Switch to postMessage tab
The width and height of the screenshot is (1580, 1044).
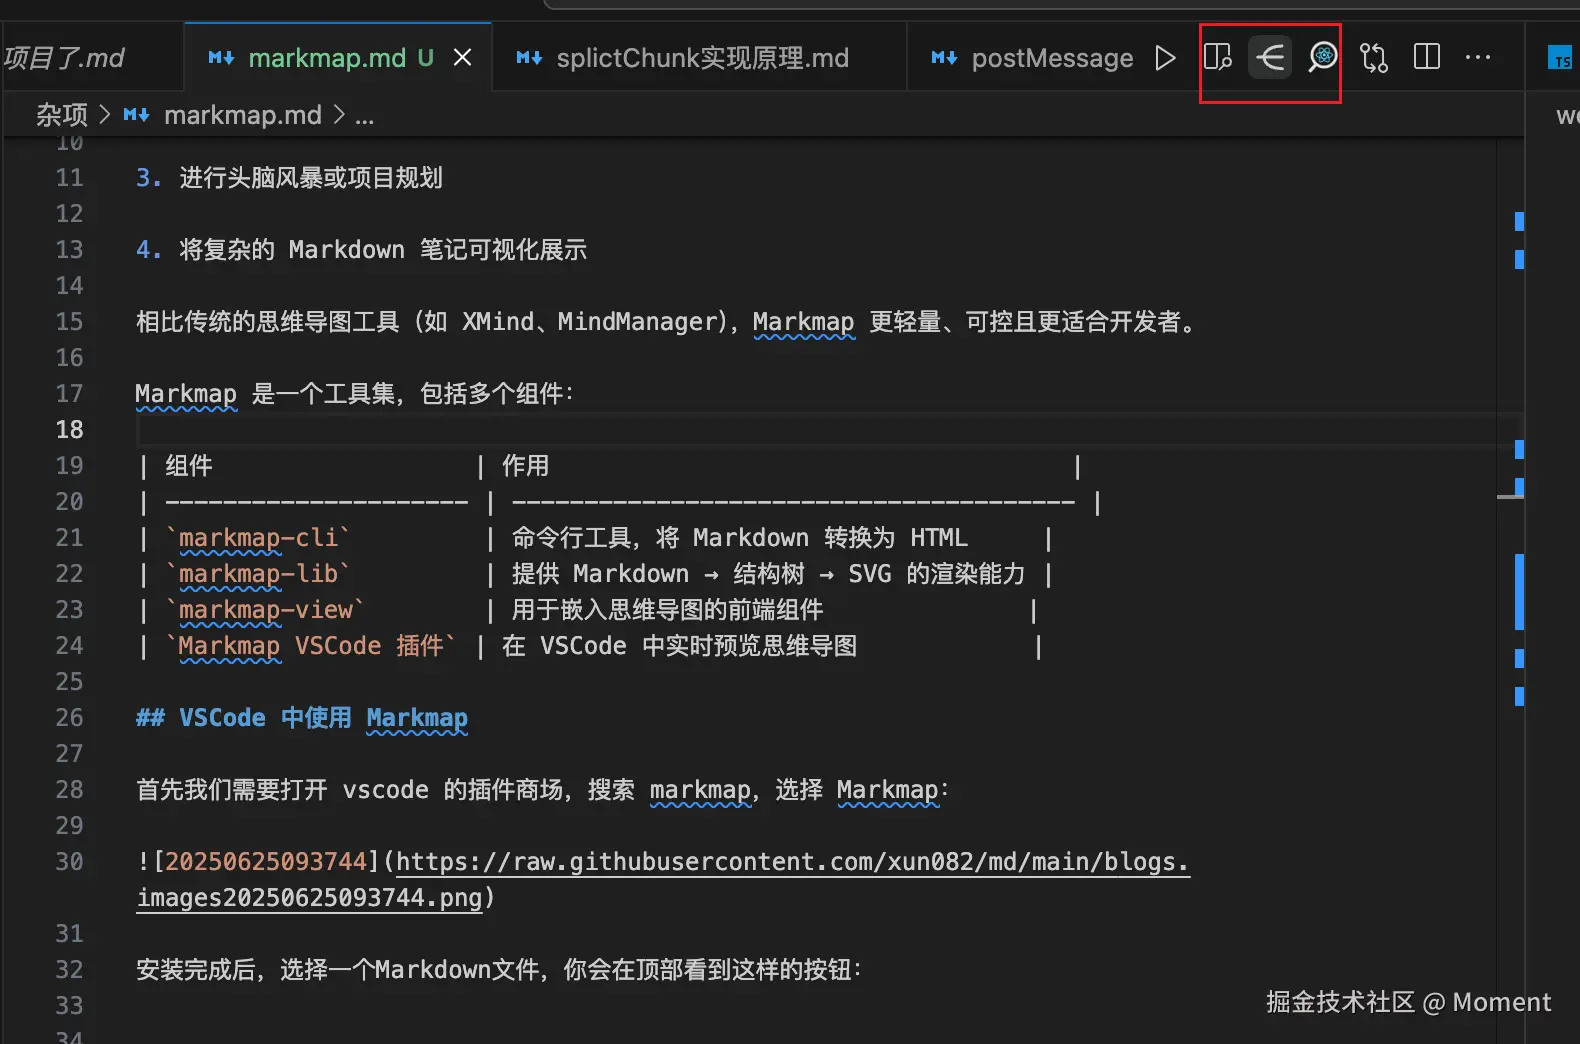(1031, 58)
